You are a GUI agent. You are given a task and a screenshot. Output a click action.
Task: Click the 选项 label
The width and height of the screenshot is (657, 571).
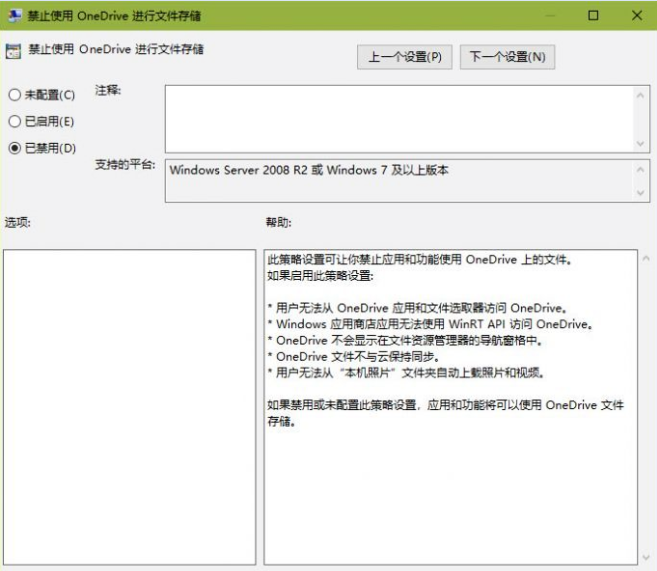pos(18,222)
